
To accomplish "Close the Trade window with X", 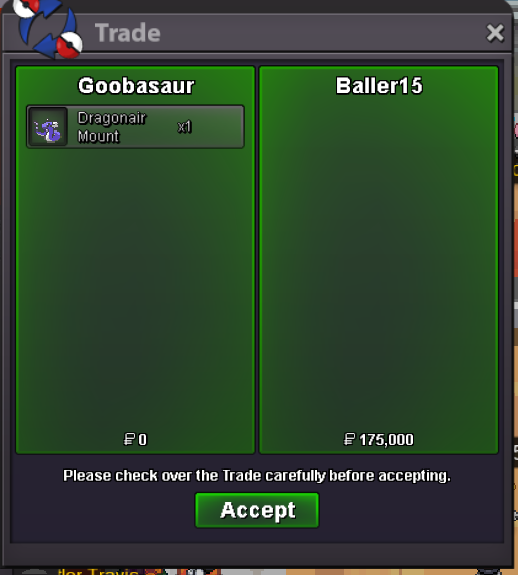I will 495,33.
